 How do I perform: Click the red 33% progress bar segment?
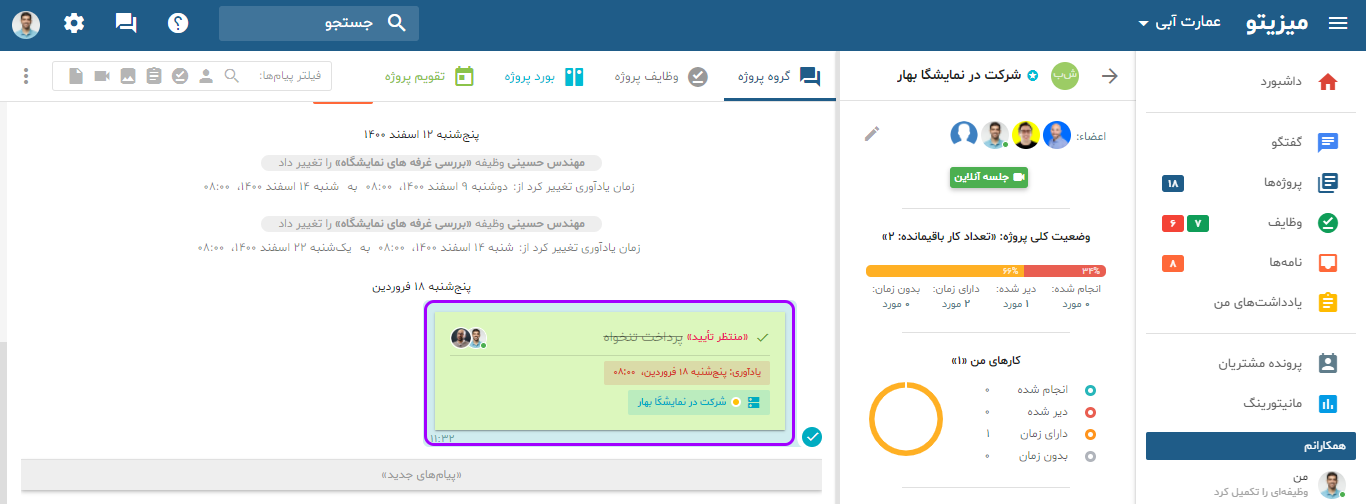pyautogui.click(x=1066, y=271)
